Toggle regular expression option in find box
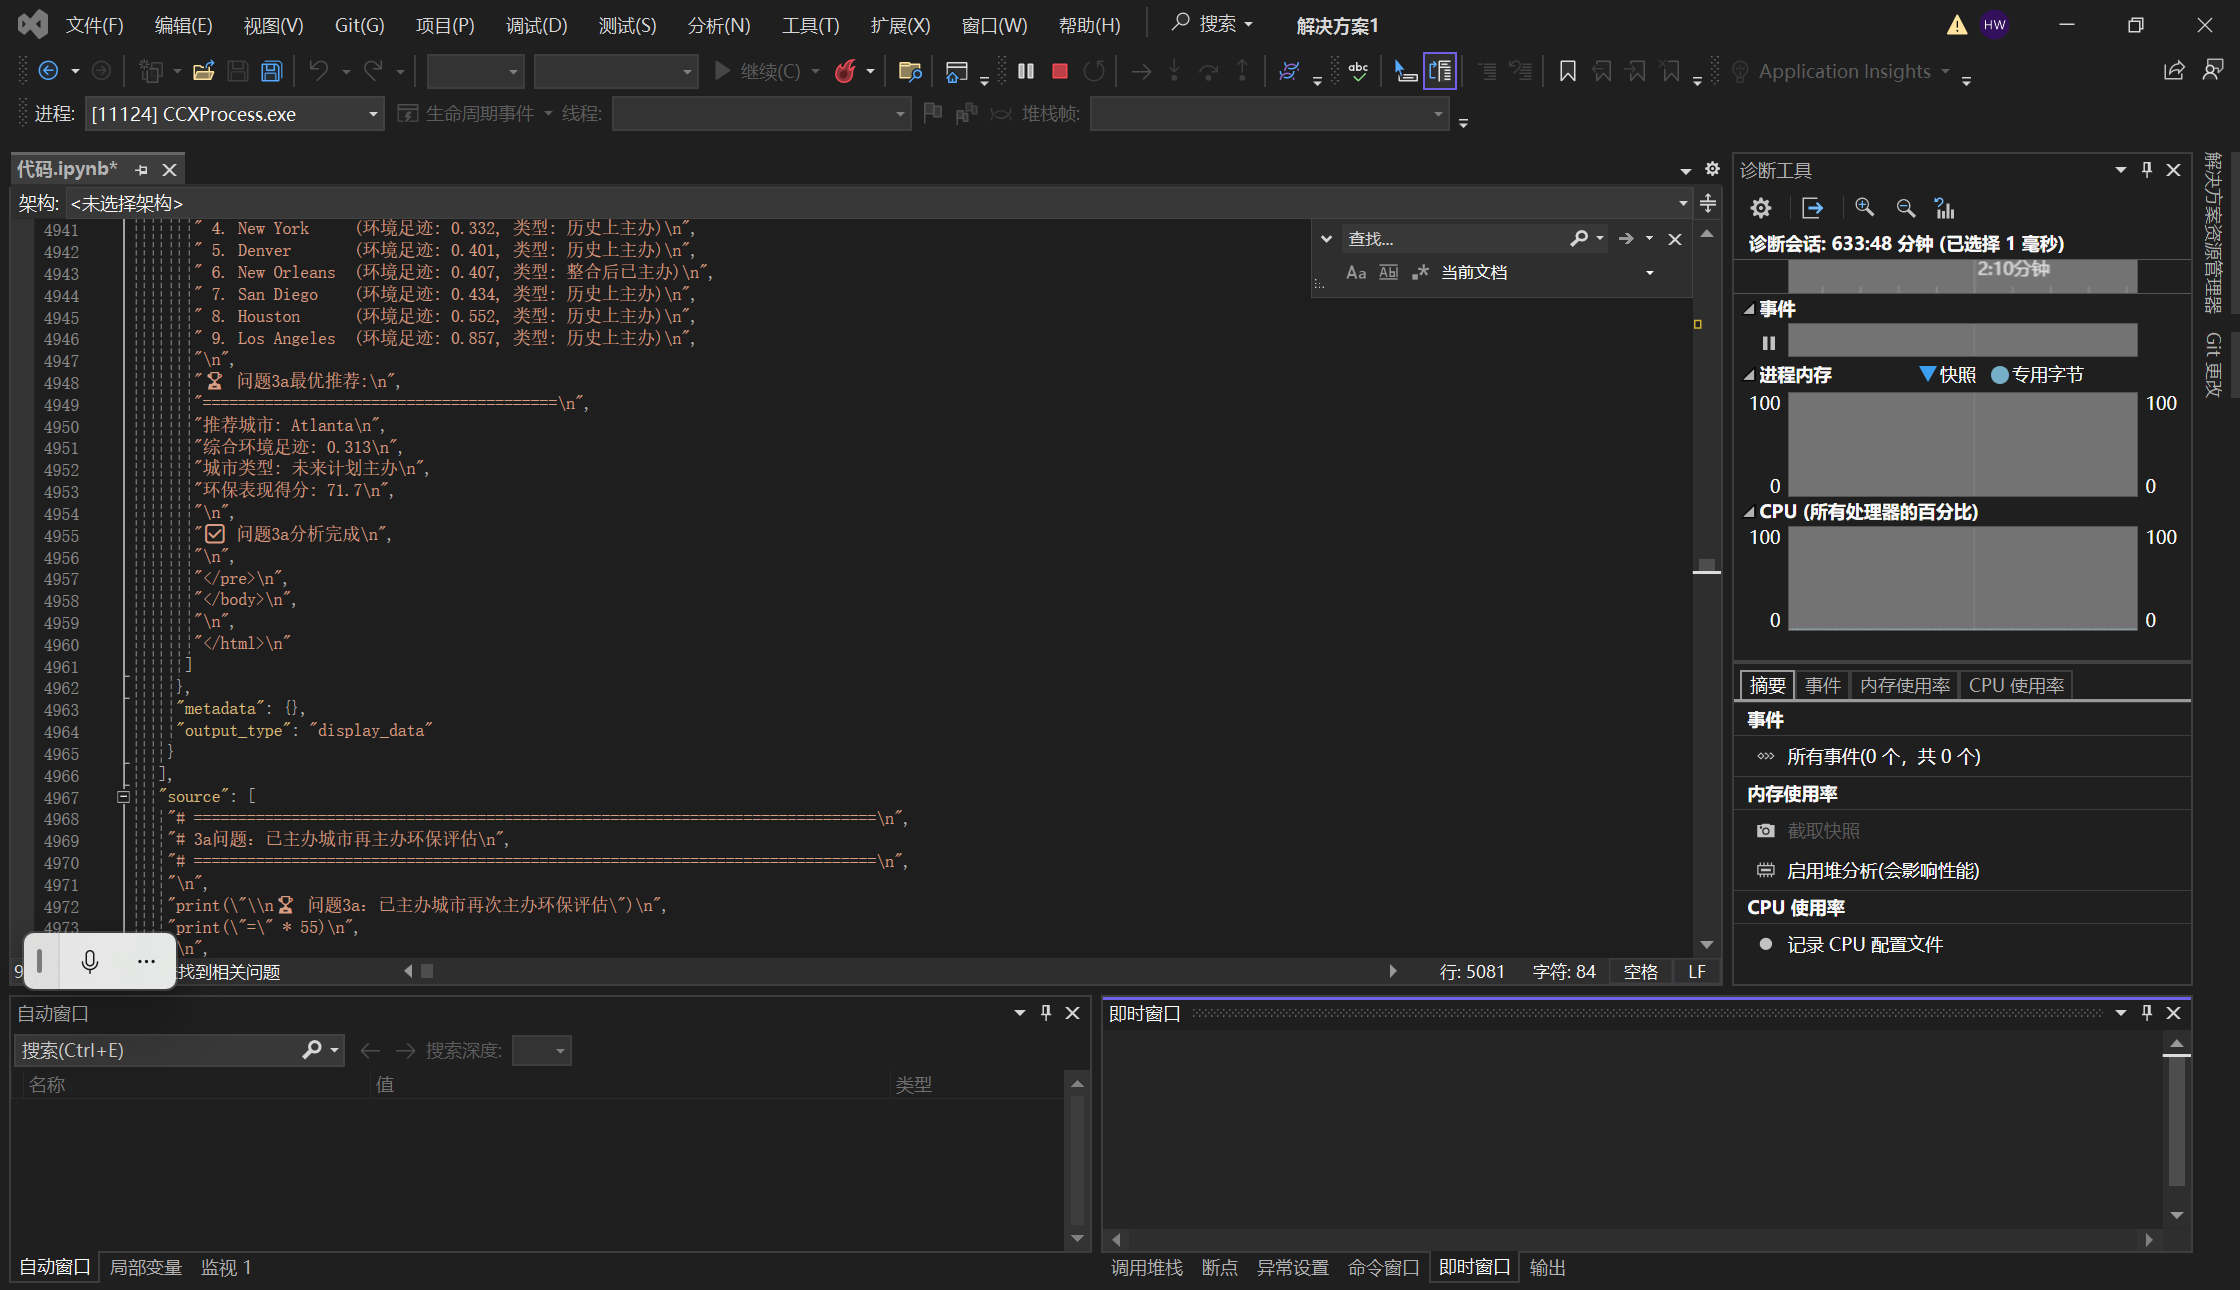 pos(1420,272)
